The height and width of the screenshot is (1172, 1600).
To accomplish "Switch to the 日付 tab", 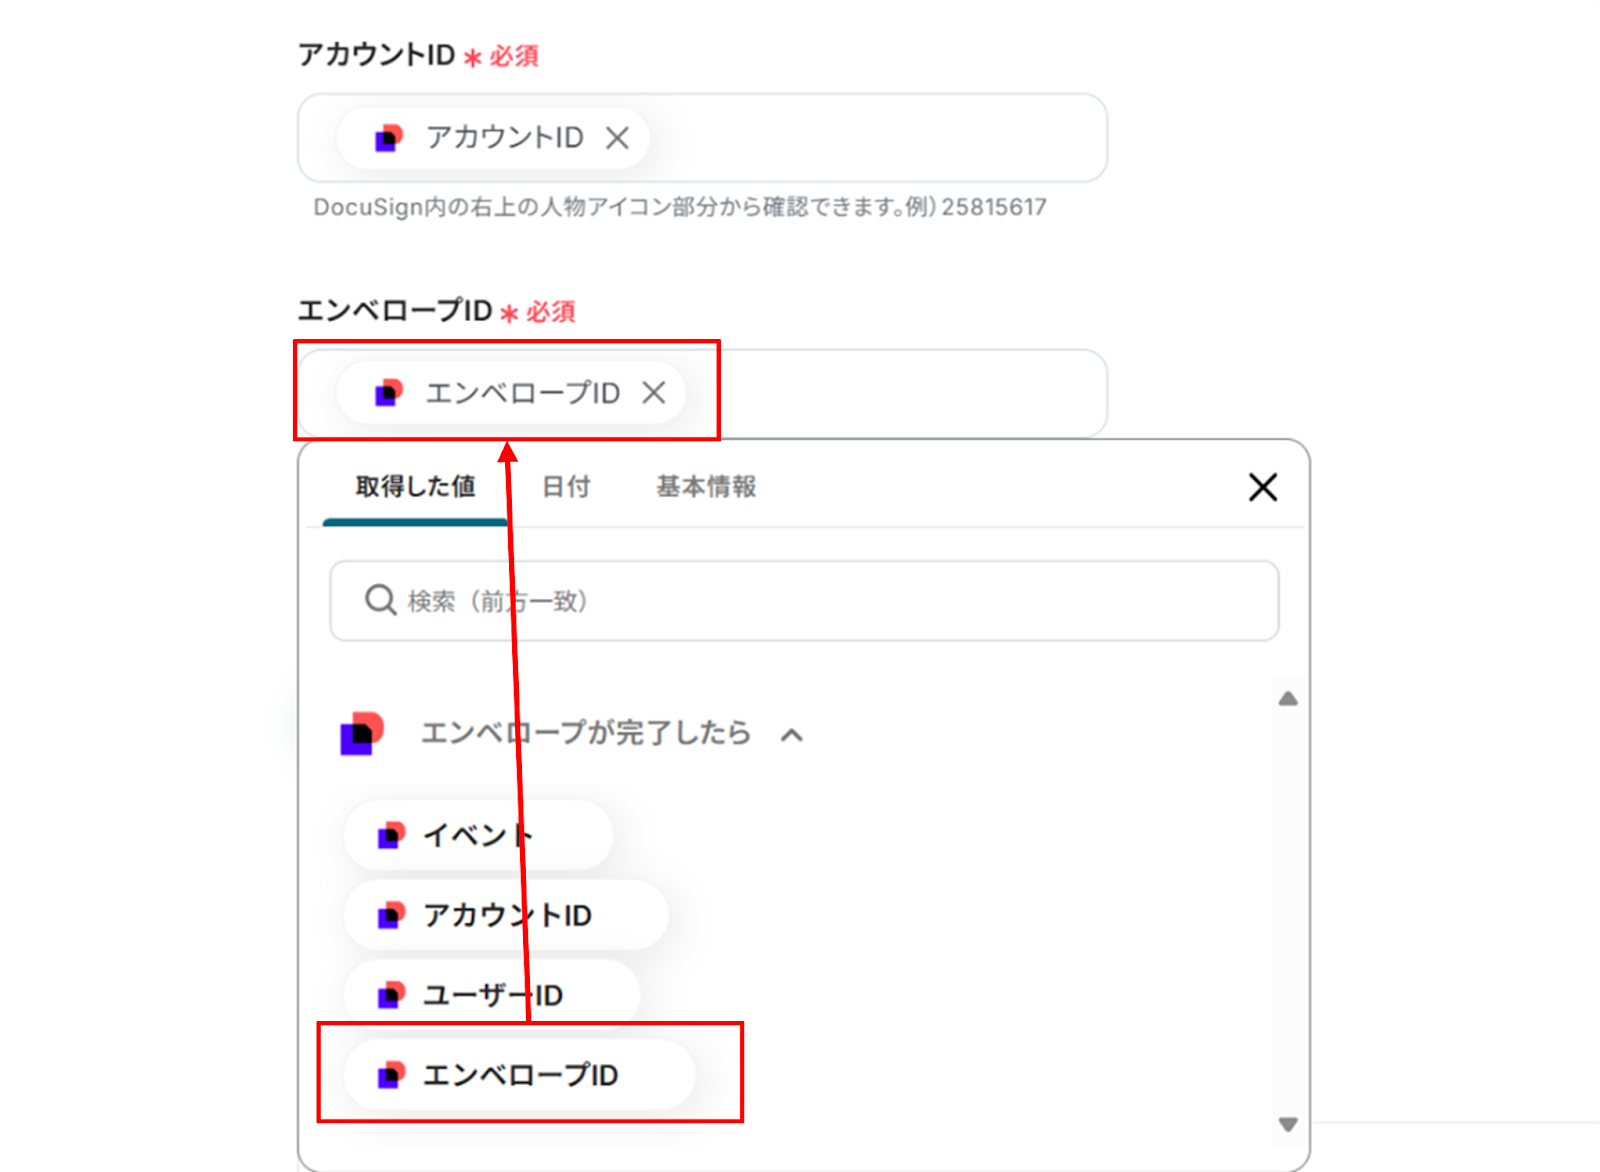I will [566, 487].
